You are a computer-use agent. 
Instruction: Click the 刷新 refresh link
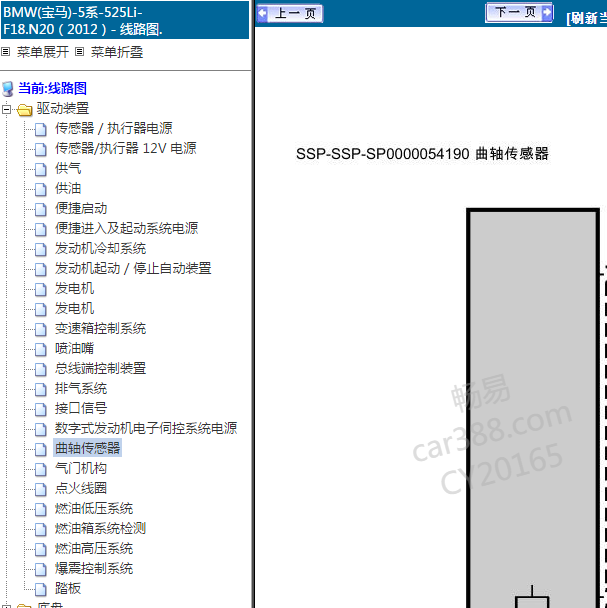point(586,18)
